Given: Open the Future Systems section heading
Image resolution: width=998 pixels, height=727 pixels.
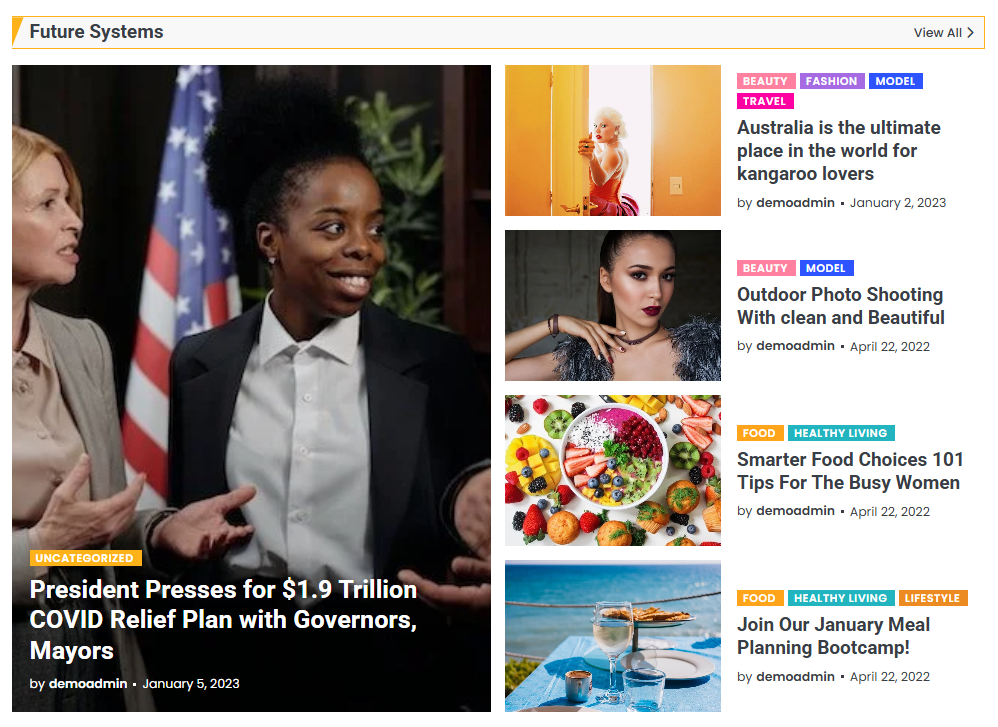Looking at the screenshot, I should pyautogui.click(x=96, y=32).
